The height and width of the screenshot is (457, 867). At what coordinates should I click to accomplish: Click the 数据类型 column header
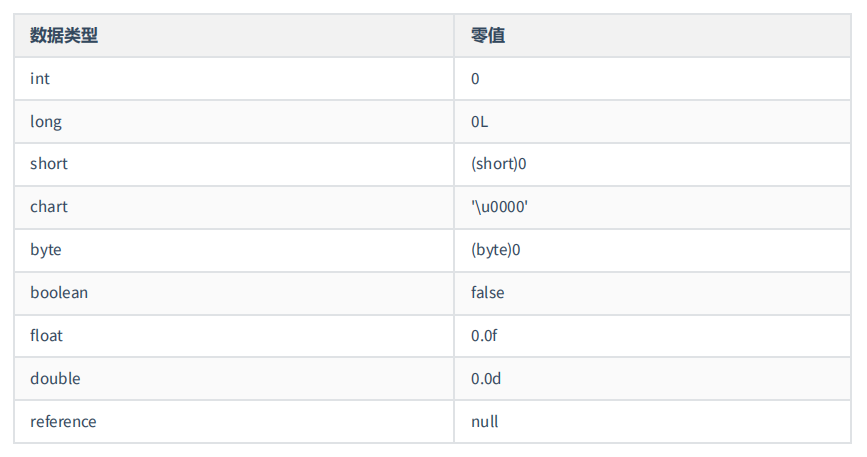[234, 35]
